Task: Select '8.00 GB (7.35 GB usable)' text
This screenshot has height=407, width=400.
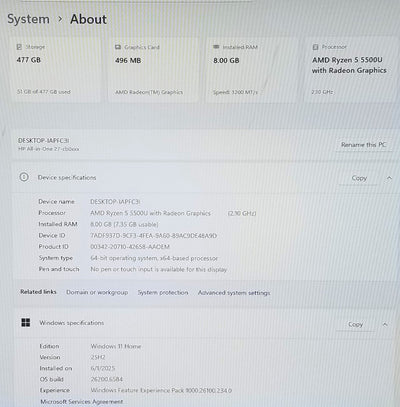Action: [x=124, y=224]
